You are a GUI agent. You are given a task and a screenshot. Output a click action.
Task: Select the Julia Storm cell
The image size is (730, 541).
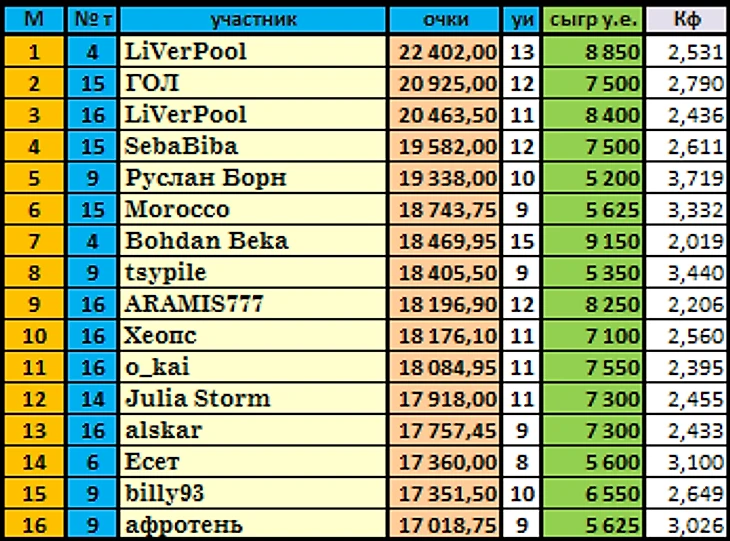coord(253,399)
